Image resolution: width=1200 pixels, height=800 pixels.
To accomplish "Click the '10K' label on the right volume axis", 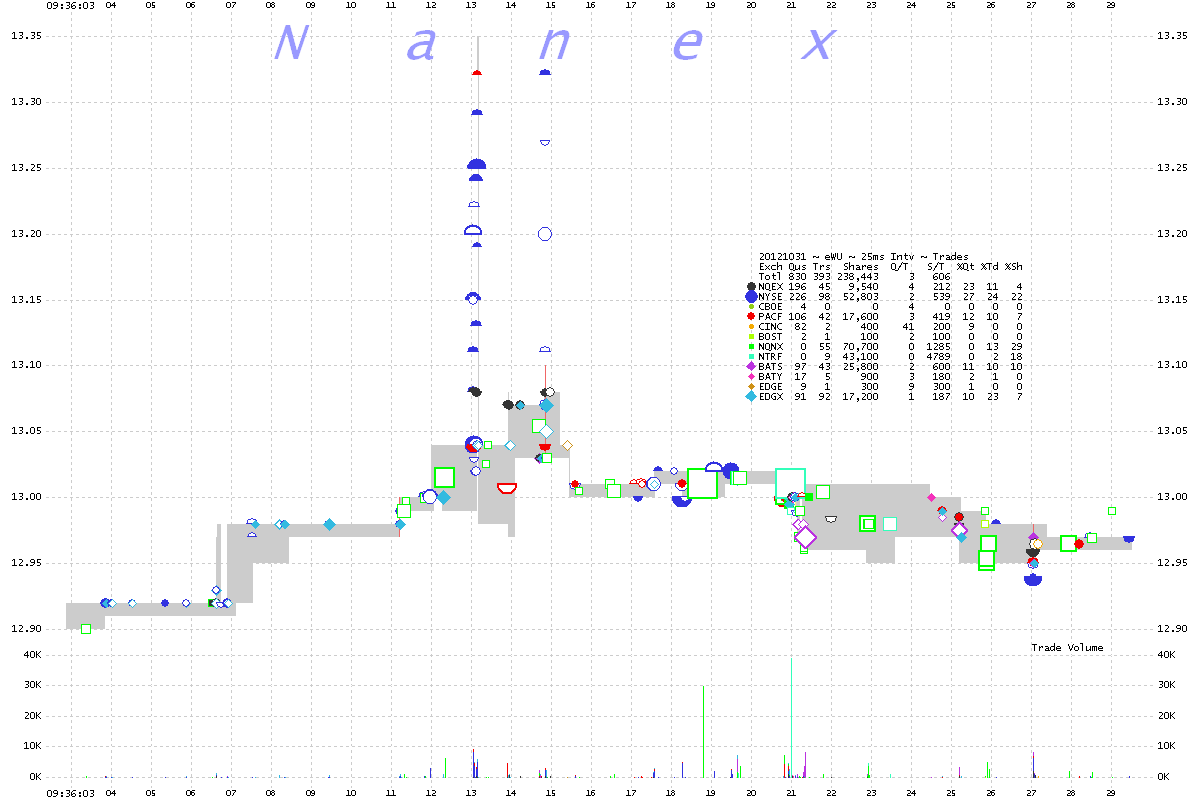I will (x=1165, y=746).
